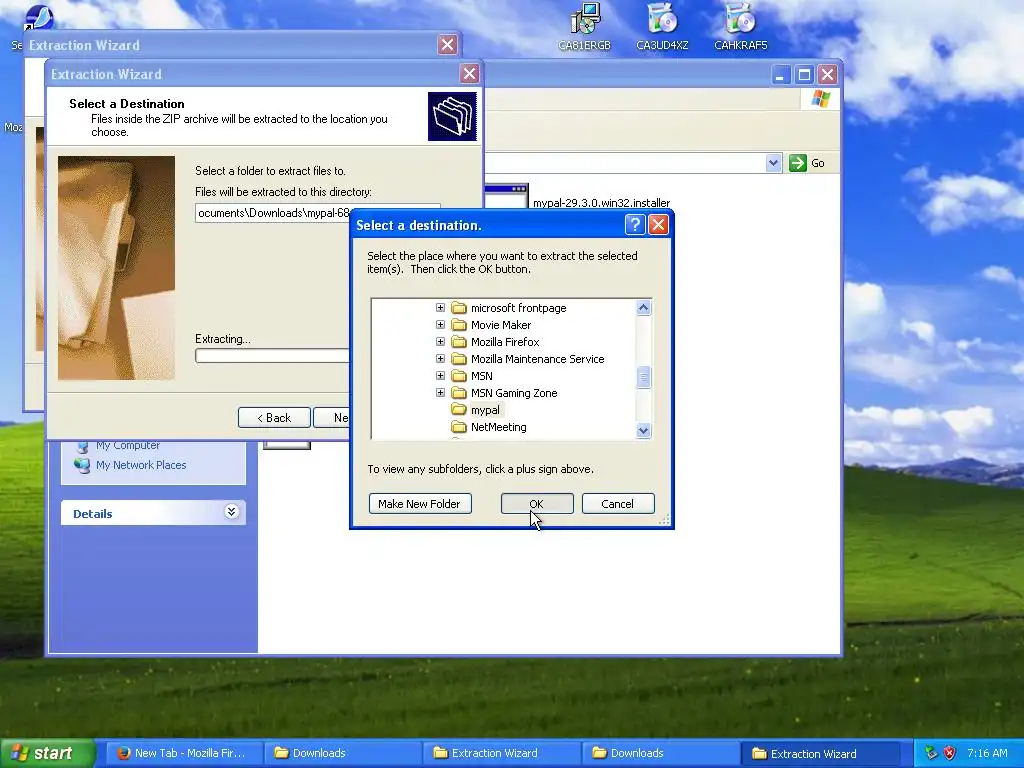The height and width of the screenshot is (768, 1024).
Task: Expand the microsoft frontpage tree node
Action: (x=440, y=308)
